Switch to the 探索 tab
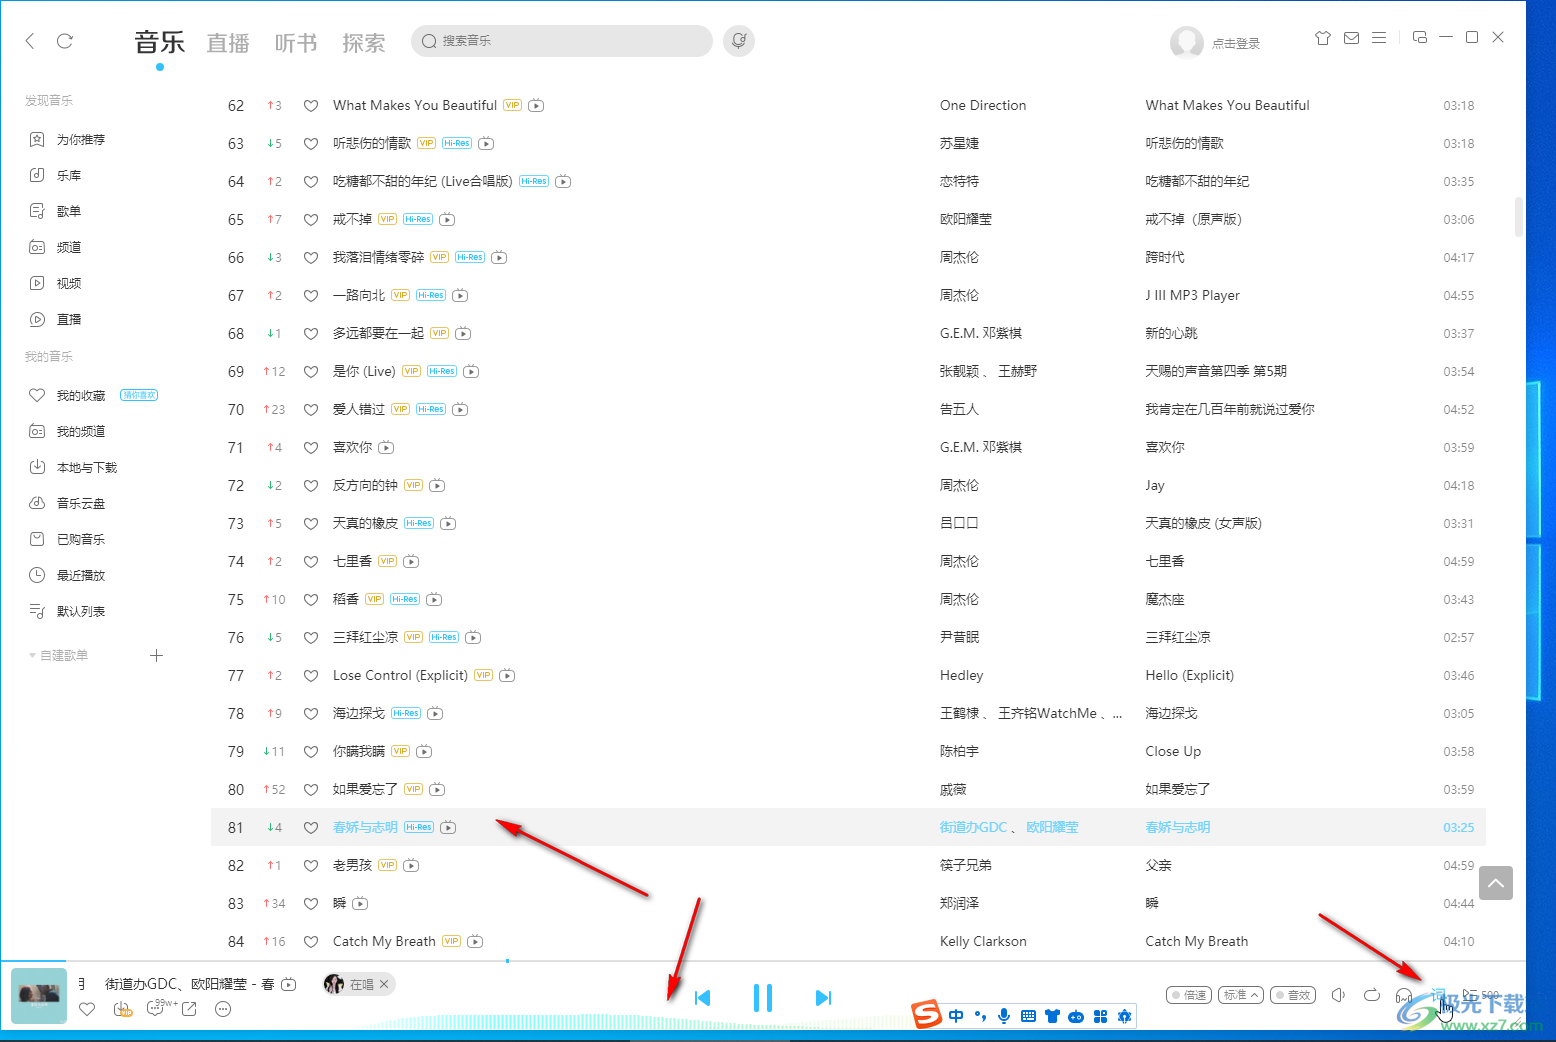Screen dimensions: 1556x1042 point(364,43)
